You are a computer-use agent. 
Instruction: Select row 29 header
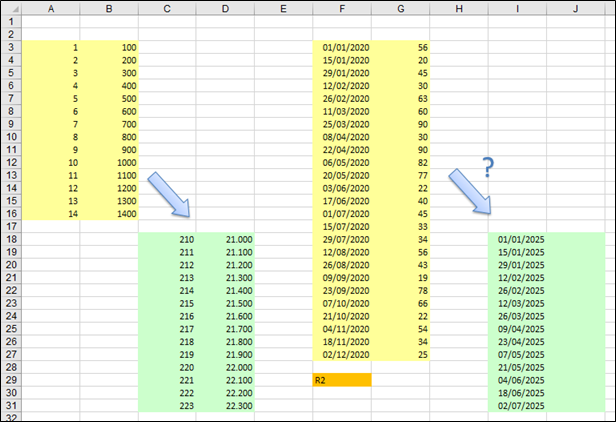[x=12, y=380]
